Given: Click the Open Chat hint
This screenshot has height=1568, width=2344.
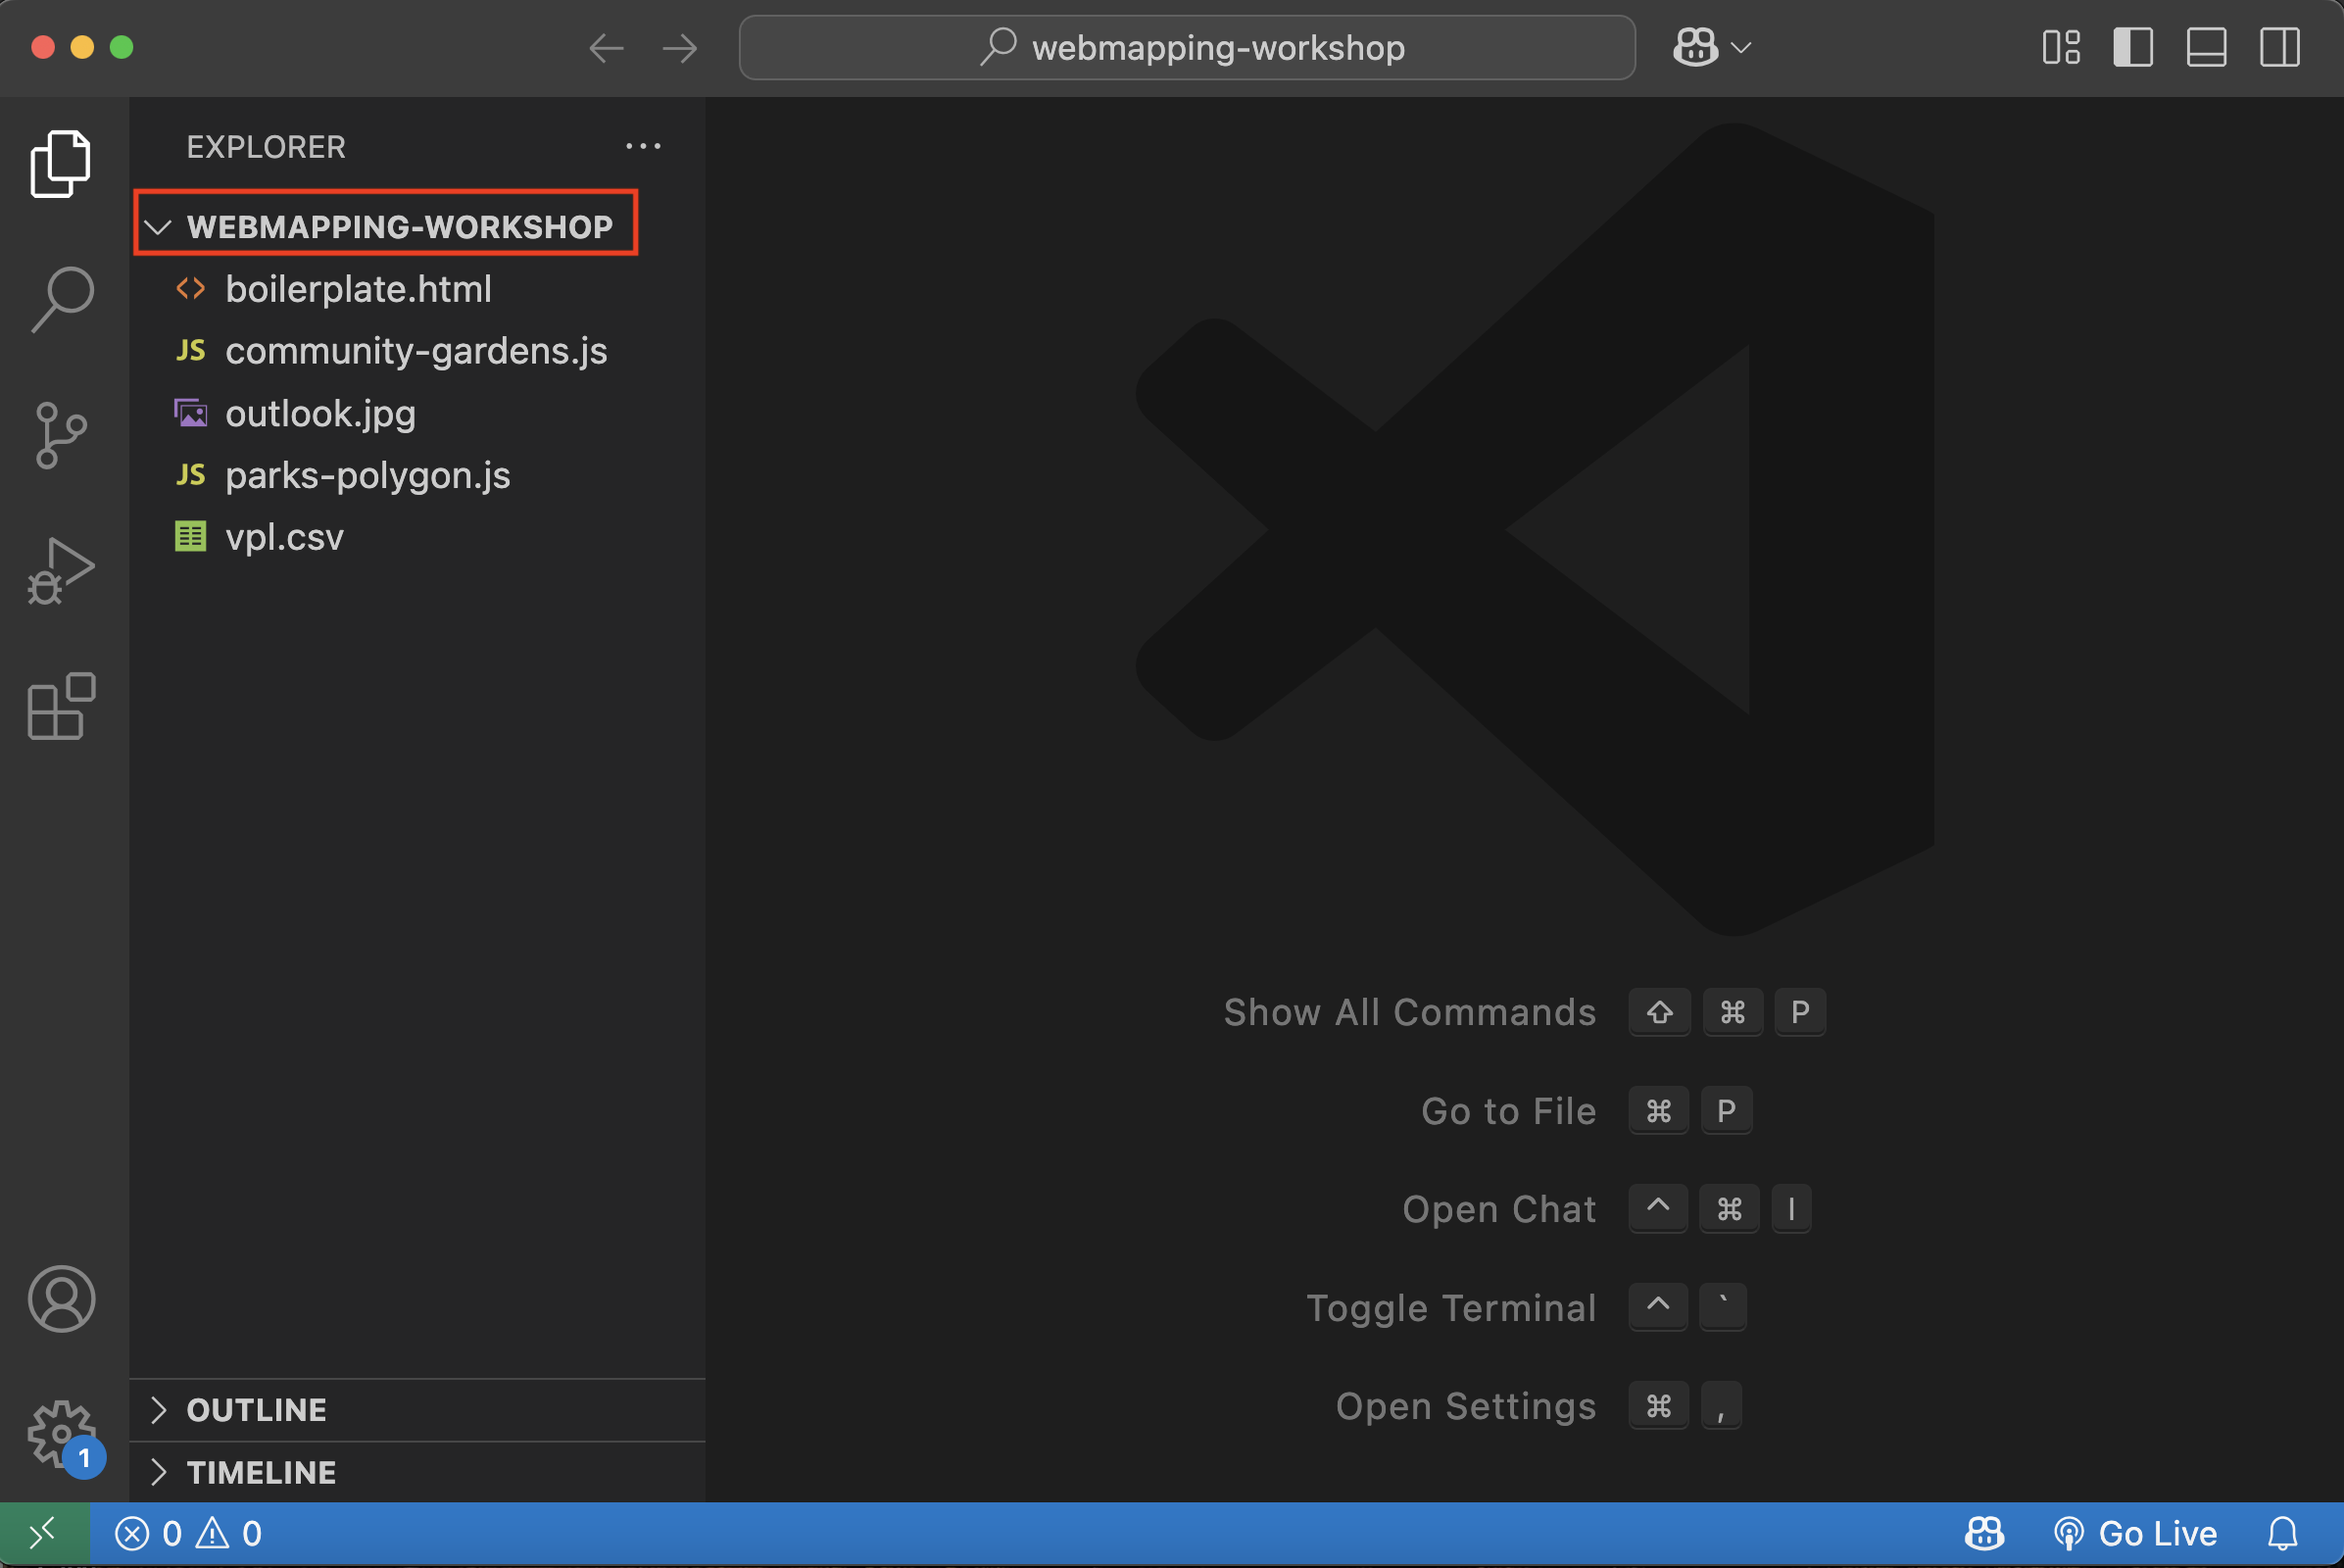Looking at the screenshot, I should click(1499, 1209).
